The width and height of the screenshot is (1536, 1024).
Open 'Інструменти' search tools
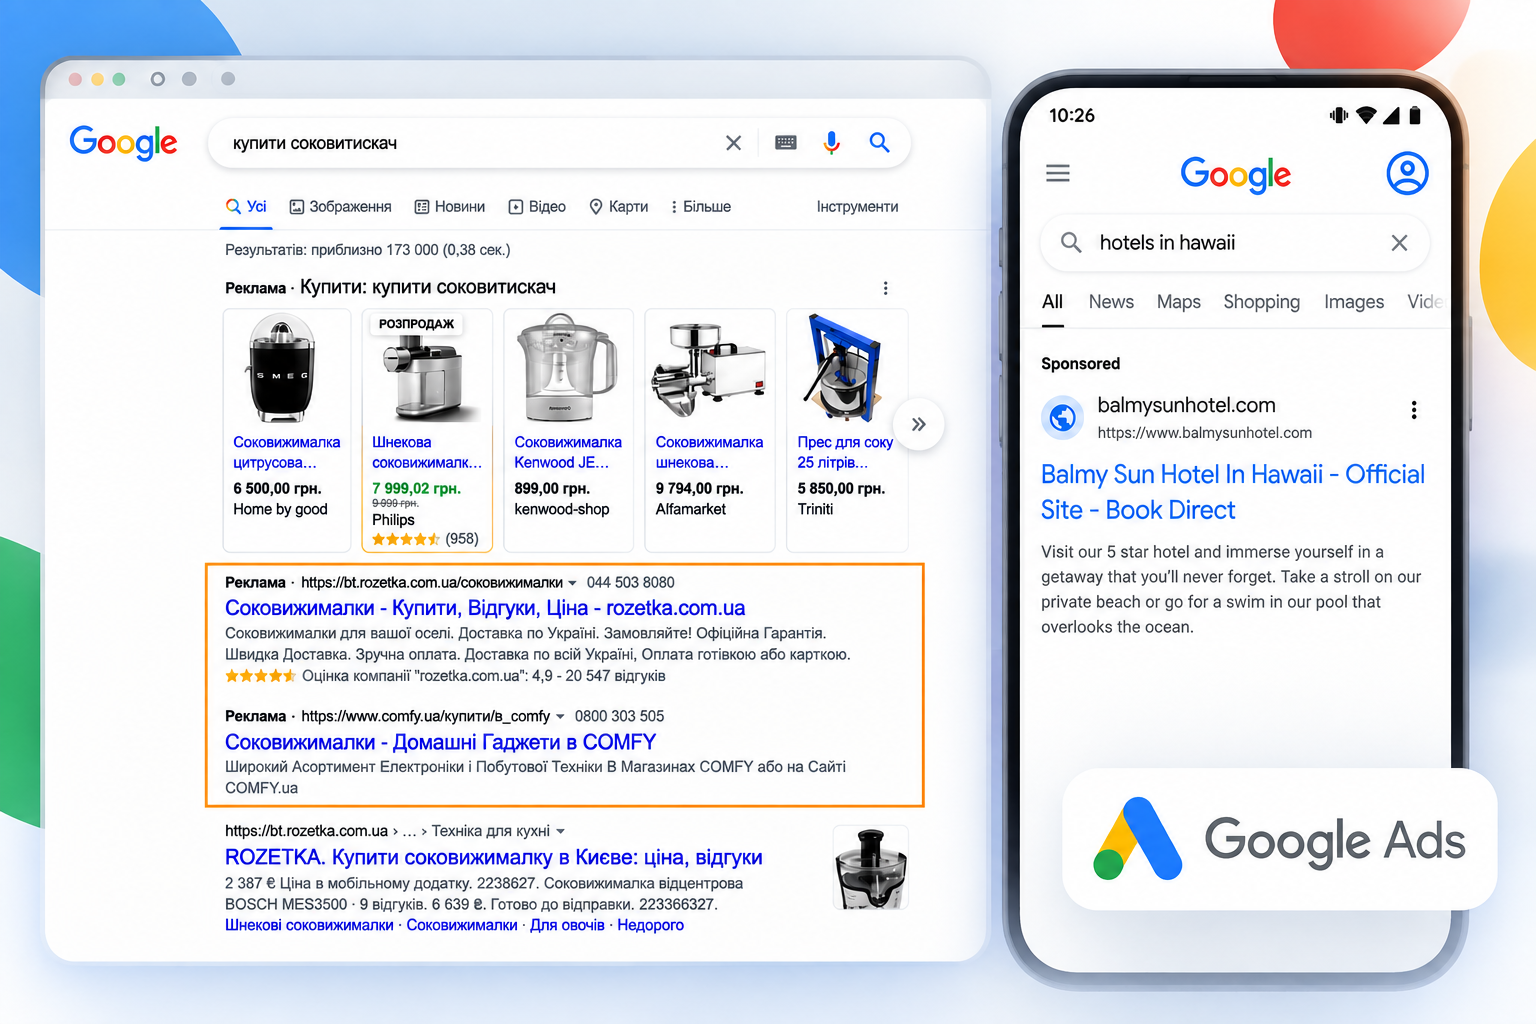pyautogui.click(x=857, y=207)
